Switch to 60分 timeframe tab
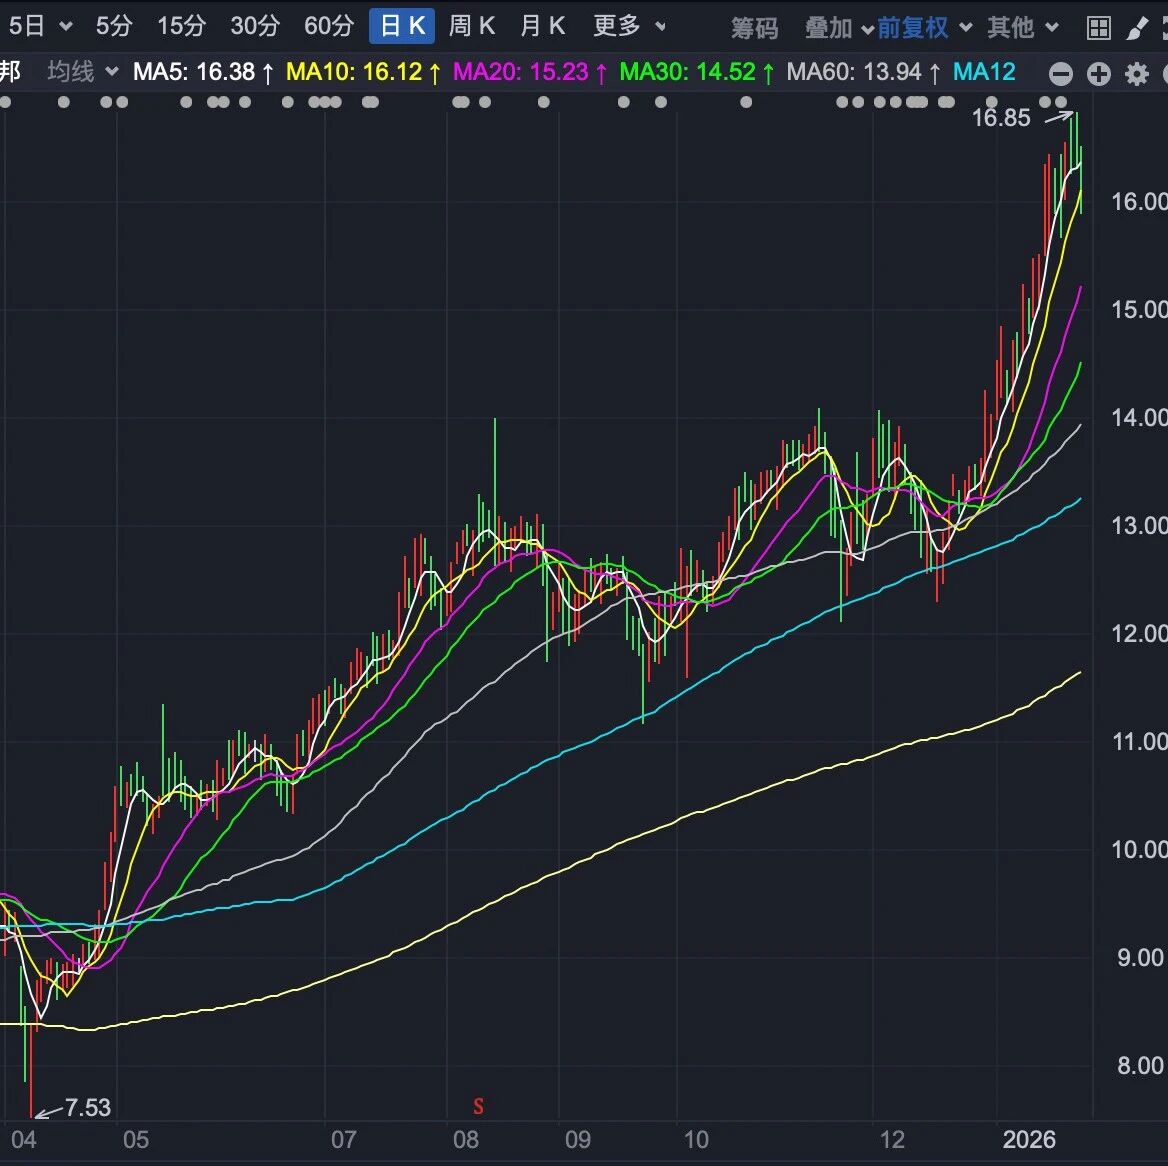The width and height of the screenshot is (1168, 1166). click(x=329, y=26)
